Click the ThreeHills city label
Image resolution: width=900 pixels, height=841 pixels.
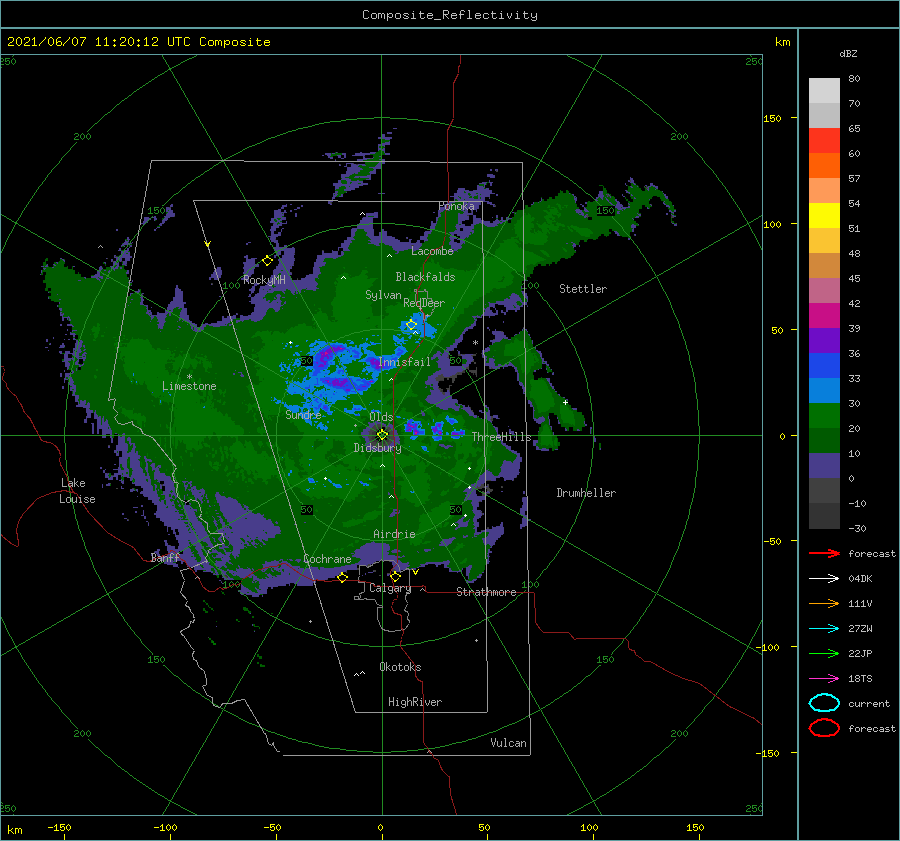502,437
